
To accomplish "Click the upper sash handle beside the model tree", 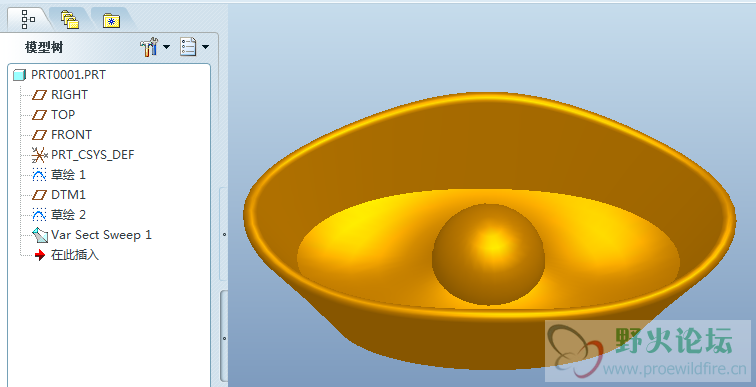I will 224,234.
